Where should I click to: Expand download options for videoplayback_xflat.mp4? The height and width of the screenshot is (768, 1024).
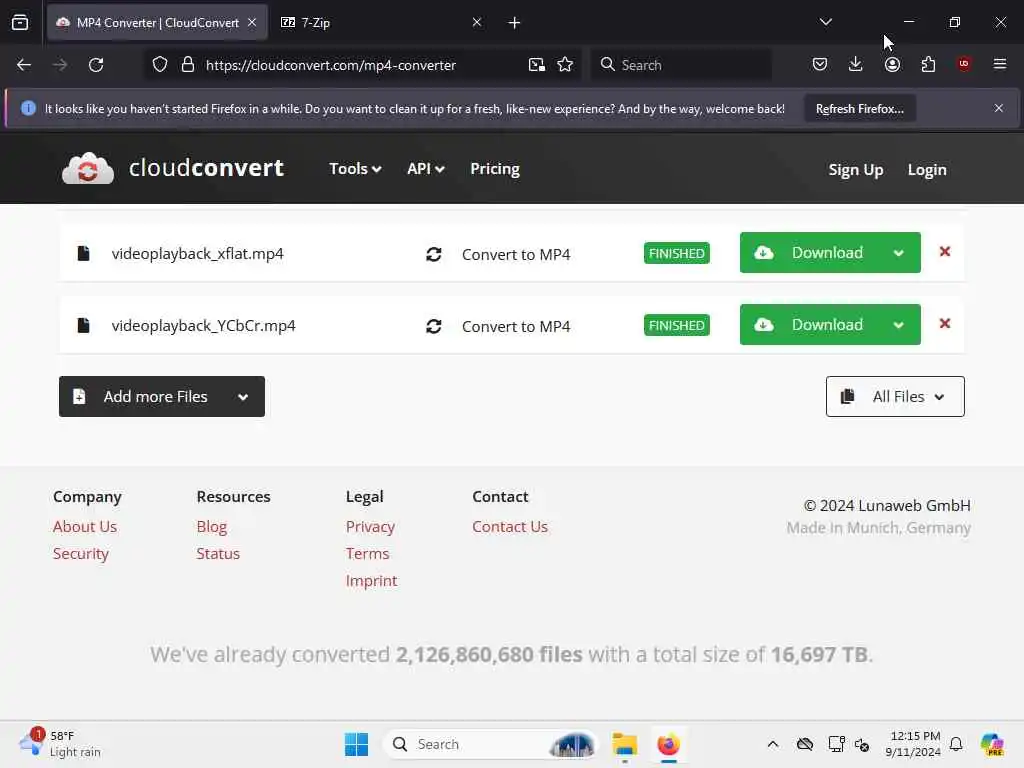(899, 253)
